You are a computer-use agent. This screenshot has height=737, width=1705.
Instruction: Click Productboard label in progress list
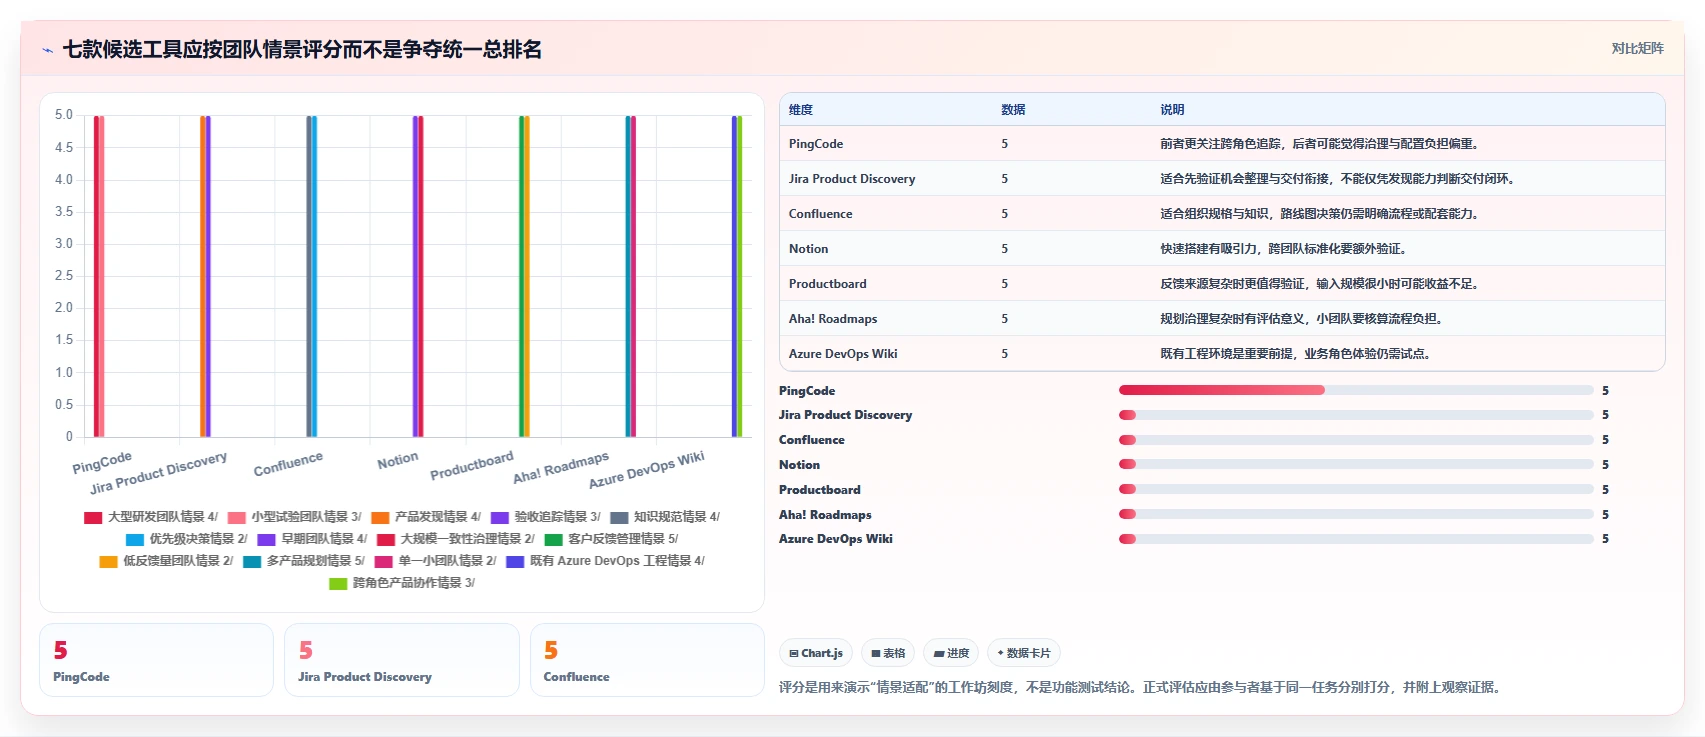pos(820,490)
